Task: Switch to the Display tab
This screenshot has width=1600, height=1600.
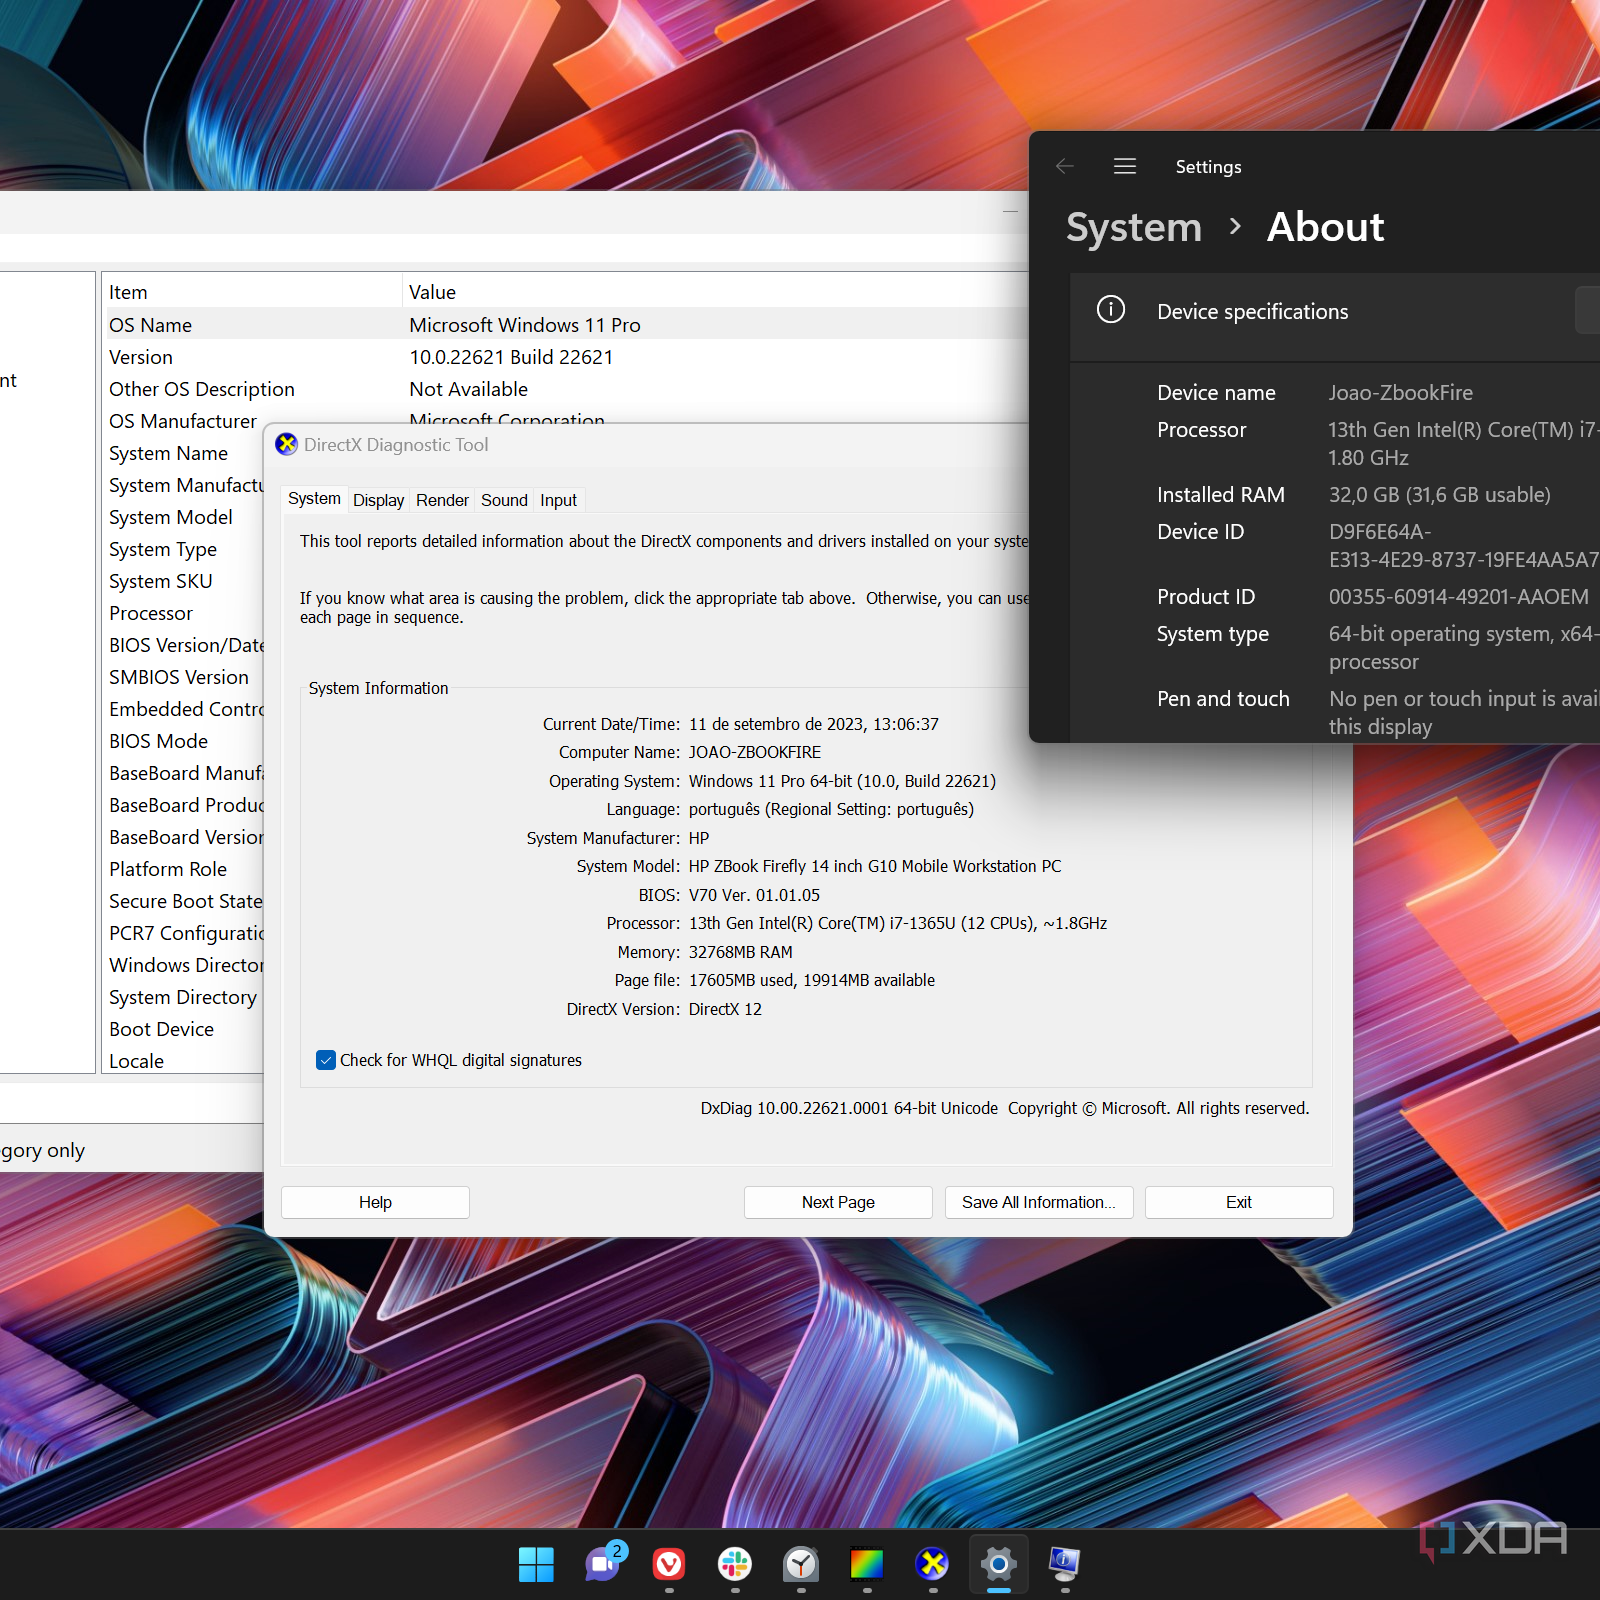Action: [x=378, y=500]
